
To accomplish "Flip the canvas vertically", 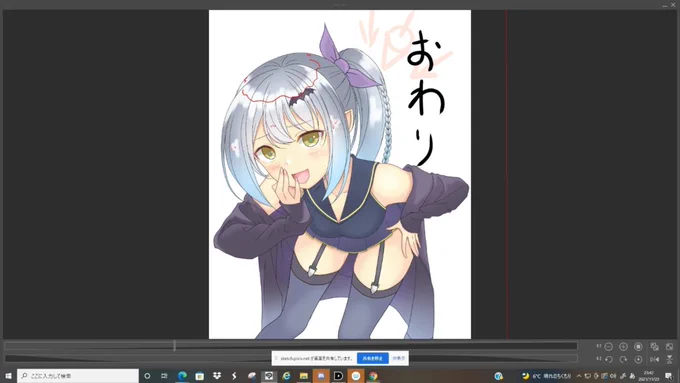I will [670, 359].
